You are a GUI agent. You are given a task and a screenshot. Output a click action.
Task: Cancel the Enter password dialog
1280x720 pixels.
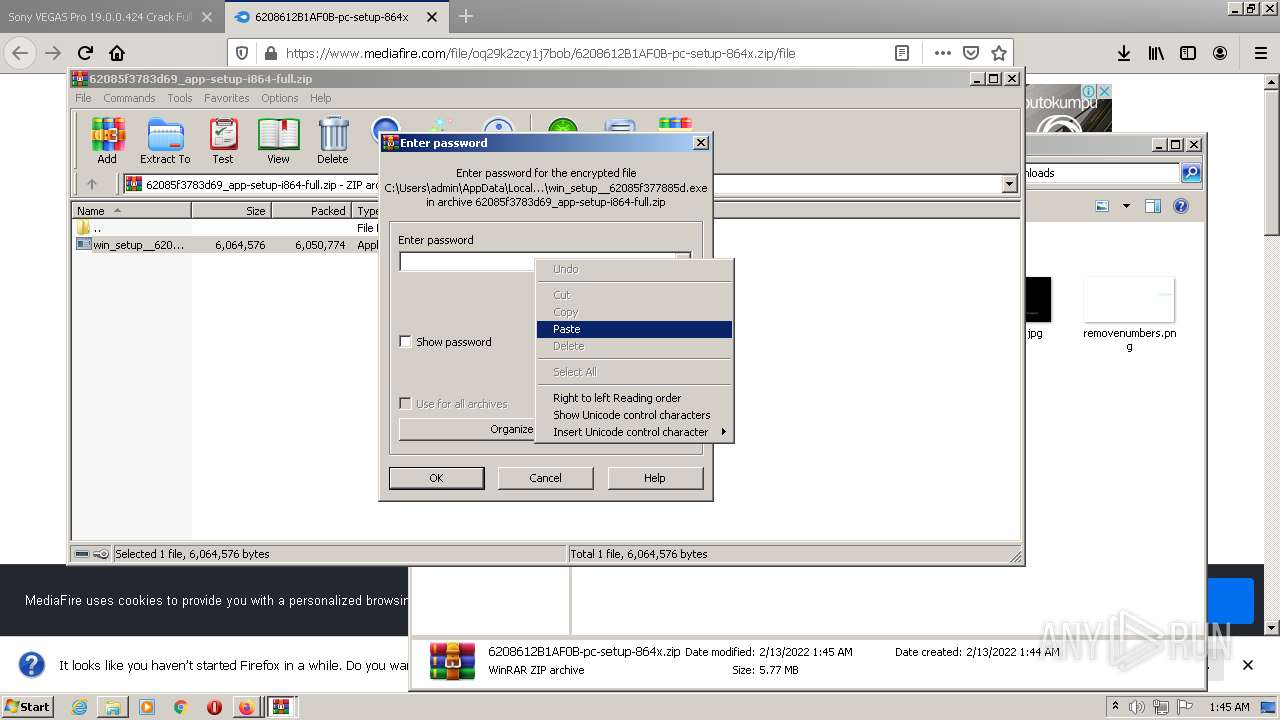click(x=545, y=478)
